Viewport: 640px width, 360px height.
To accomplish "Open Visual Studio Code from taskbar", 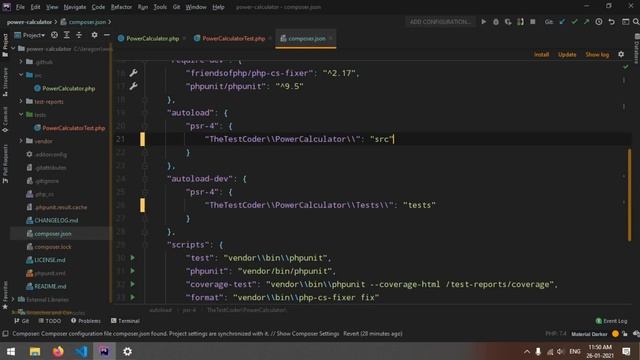I will click(81, 351).
